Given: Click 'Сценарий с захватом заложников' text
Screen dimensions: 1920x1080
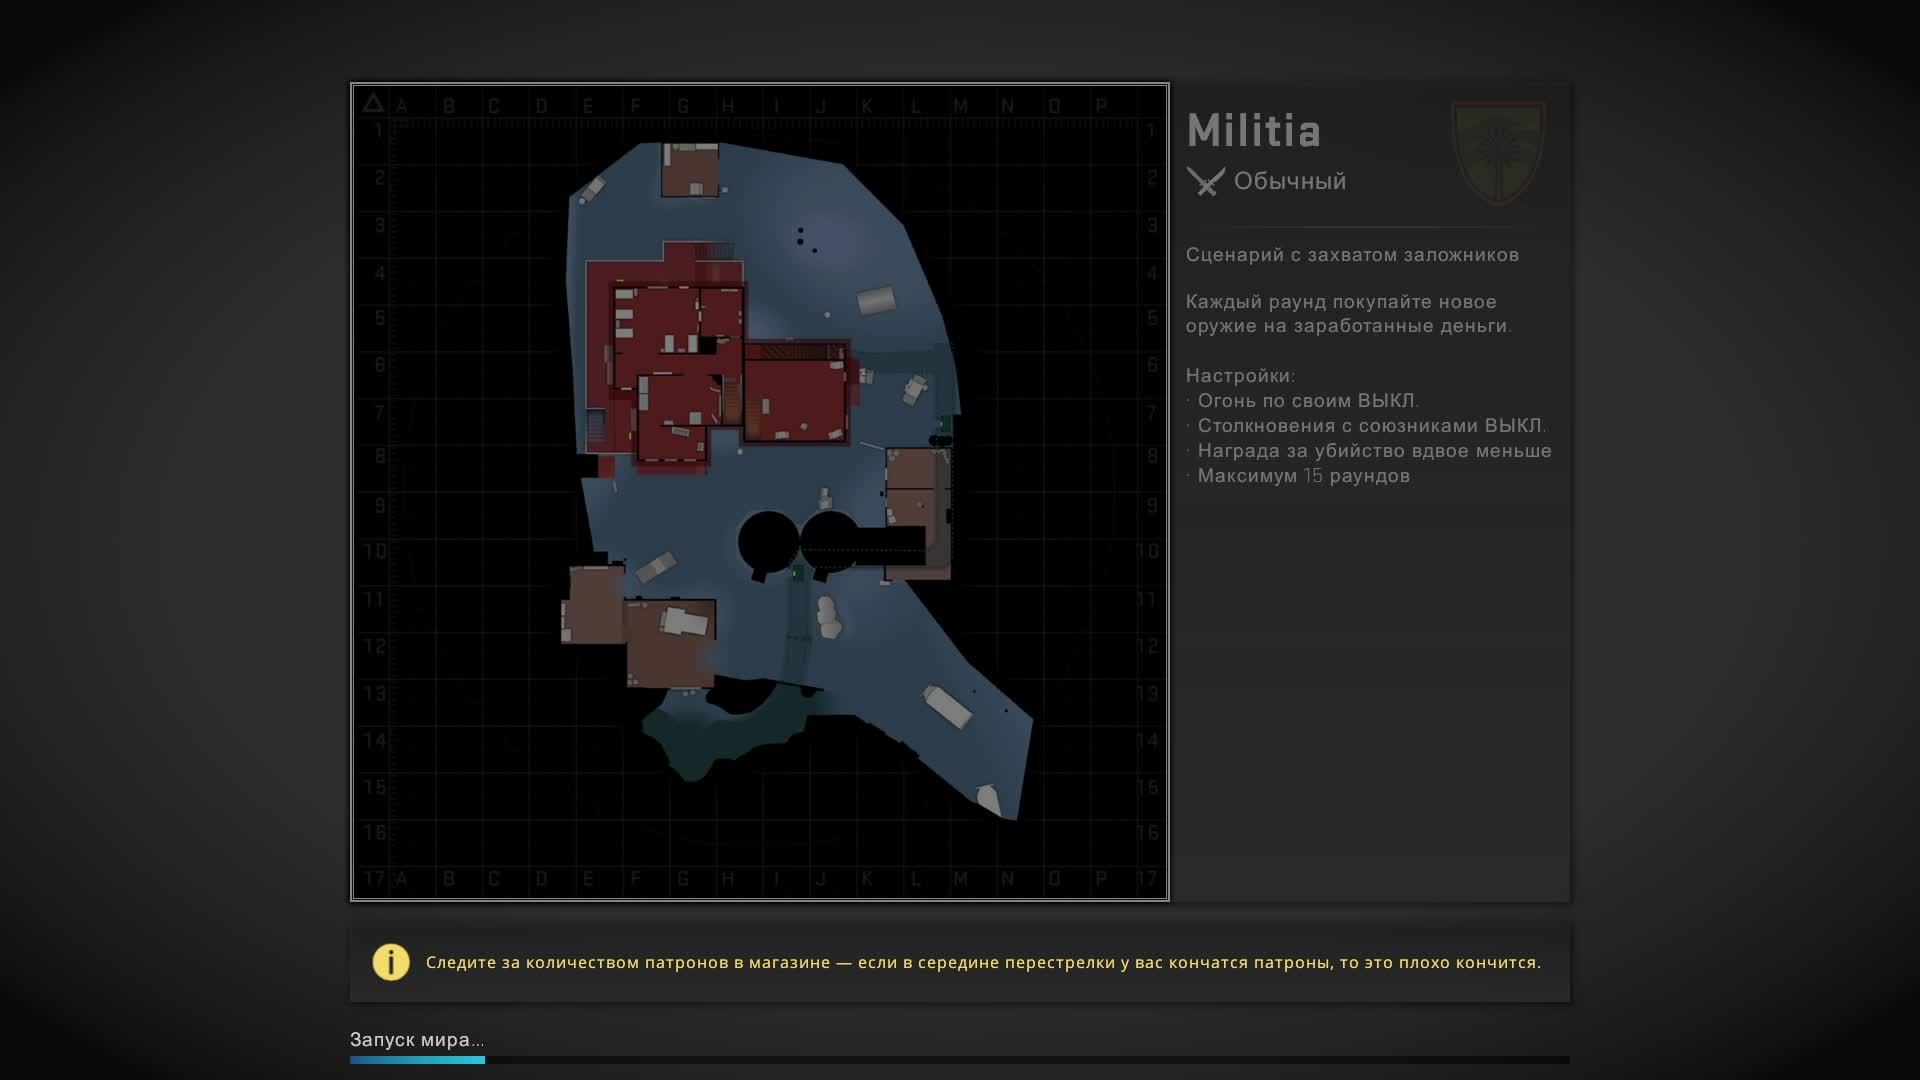Looking at the screenshot, I should pyautogui.click(x=1352, y=255).
